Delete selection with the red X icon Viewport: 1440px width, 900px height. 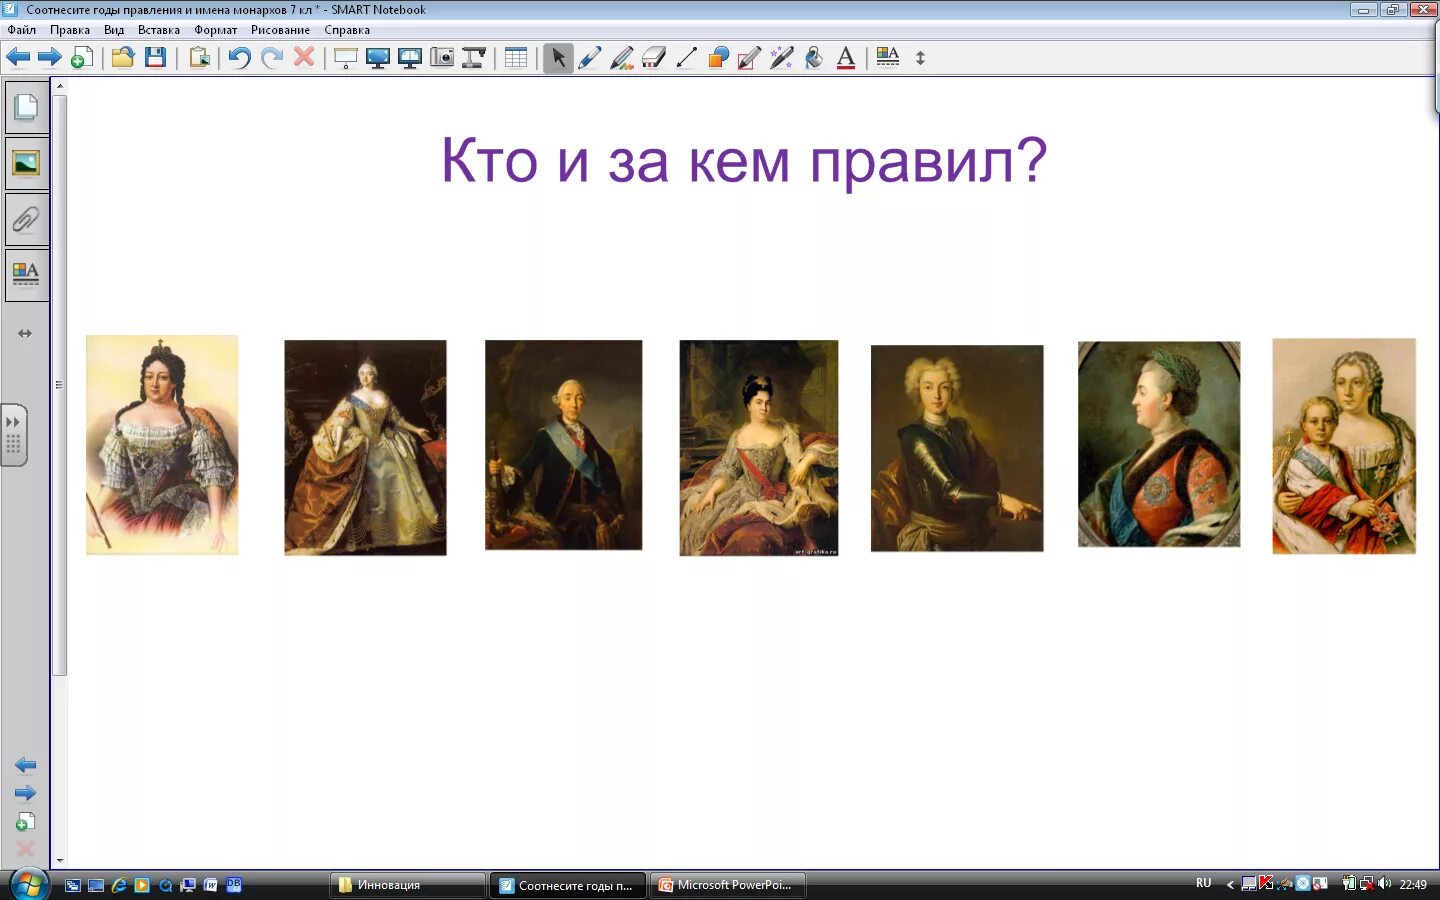[x=304, y=57]
